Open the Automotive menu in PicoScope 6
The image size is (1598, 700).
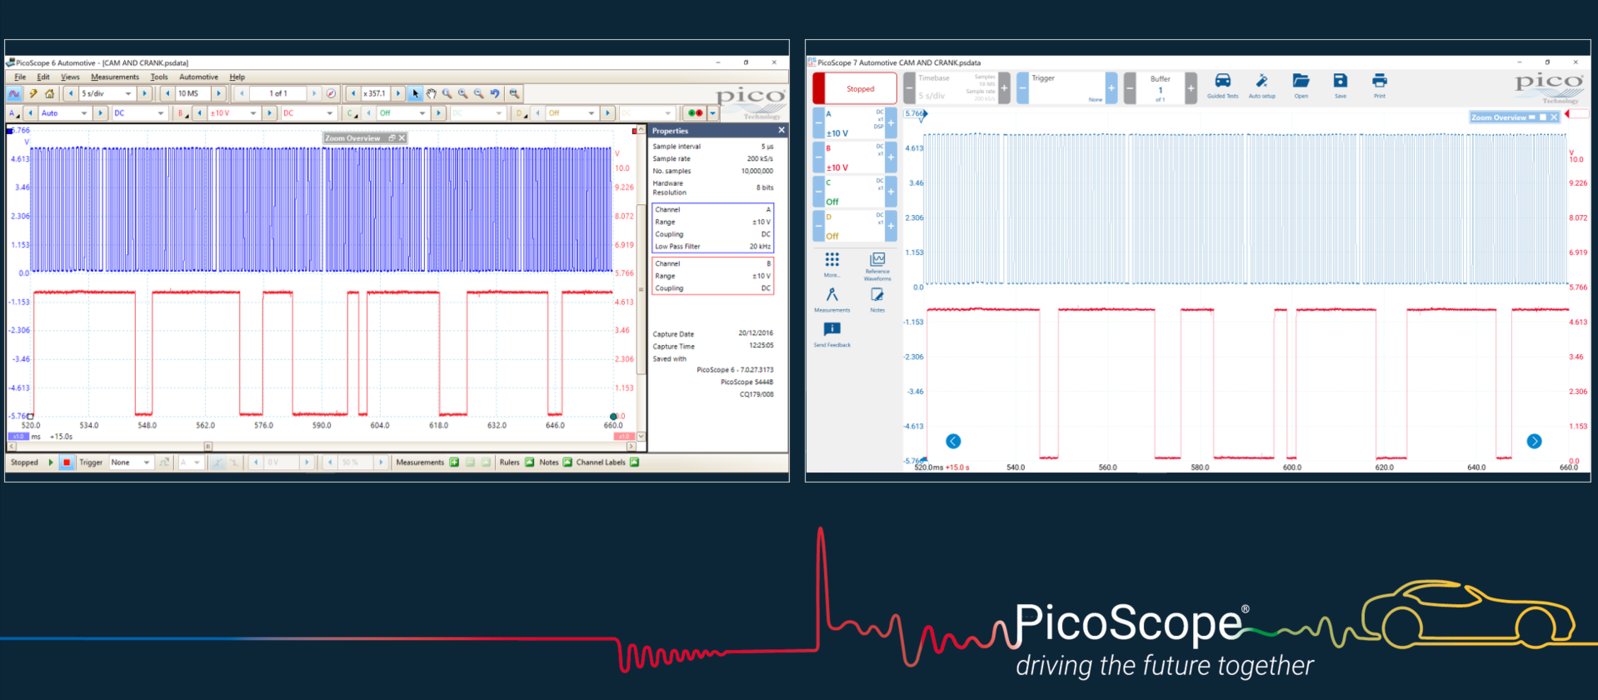point(198,77)
